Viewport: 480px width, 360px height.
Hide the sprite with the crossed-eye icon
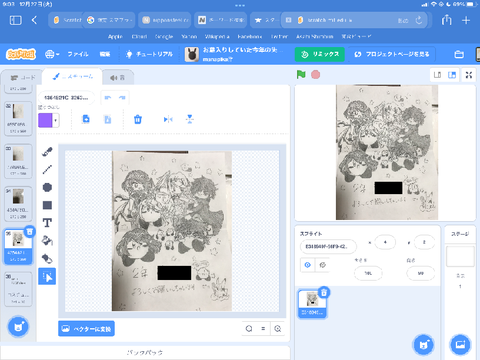coord(322,265)
